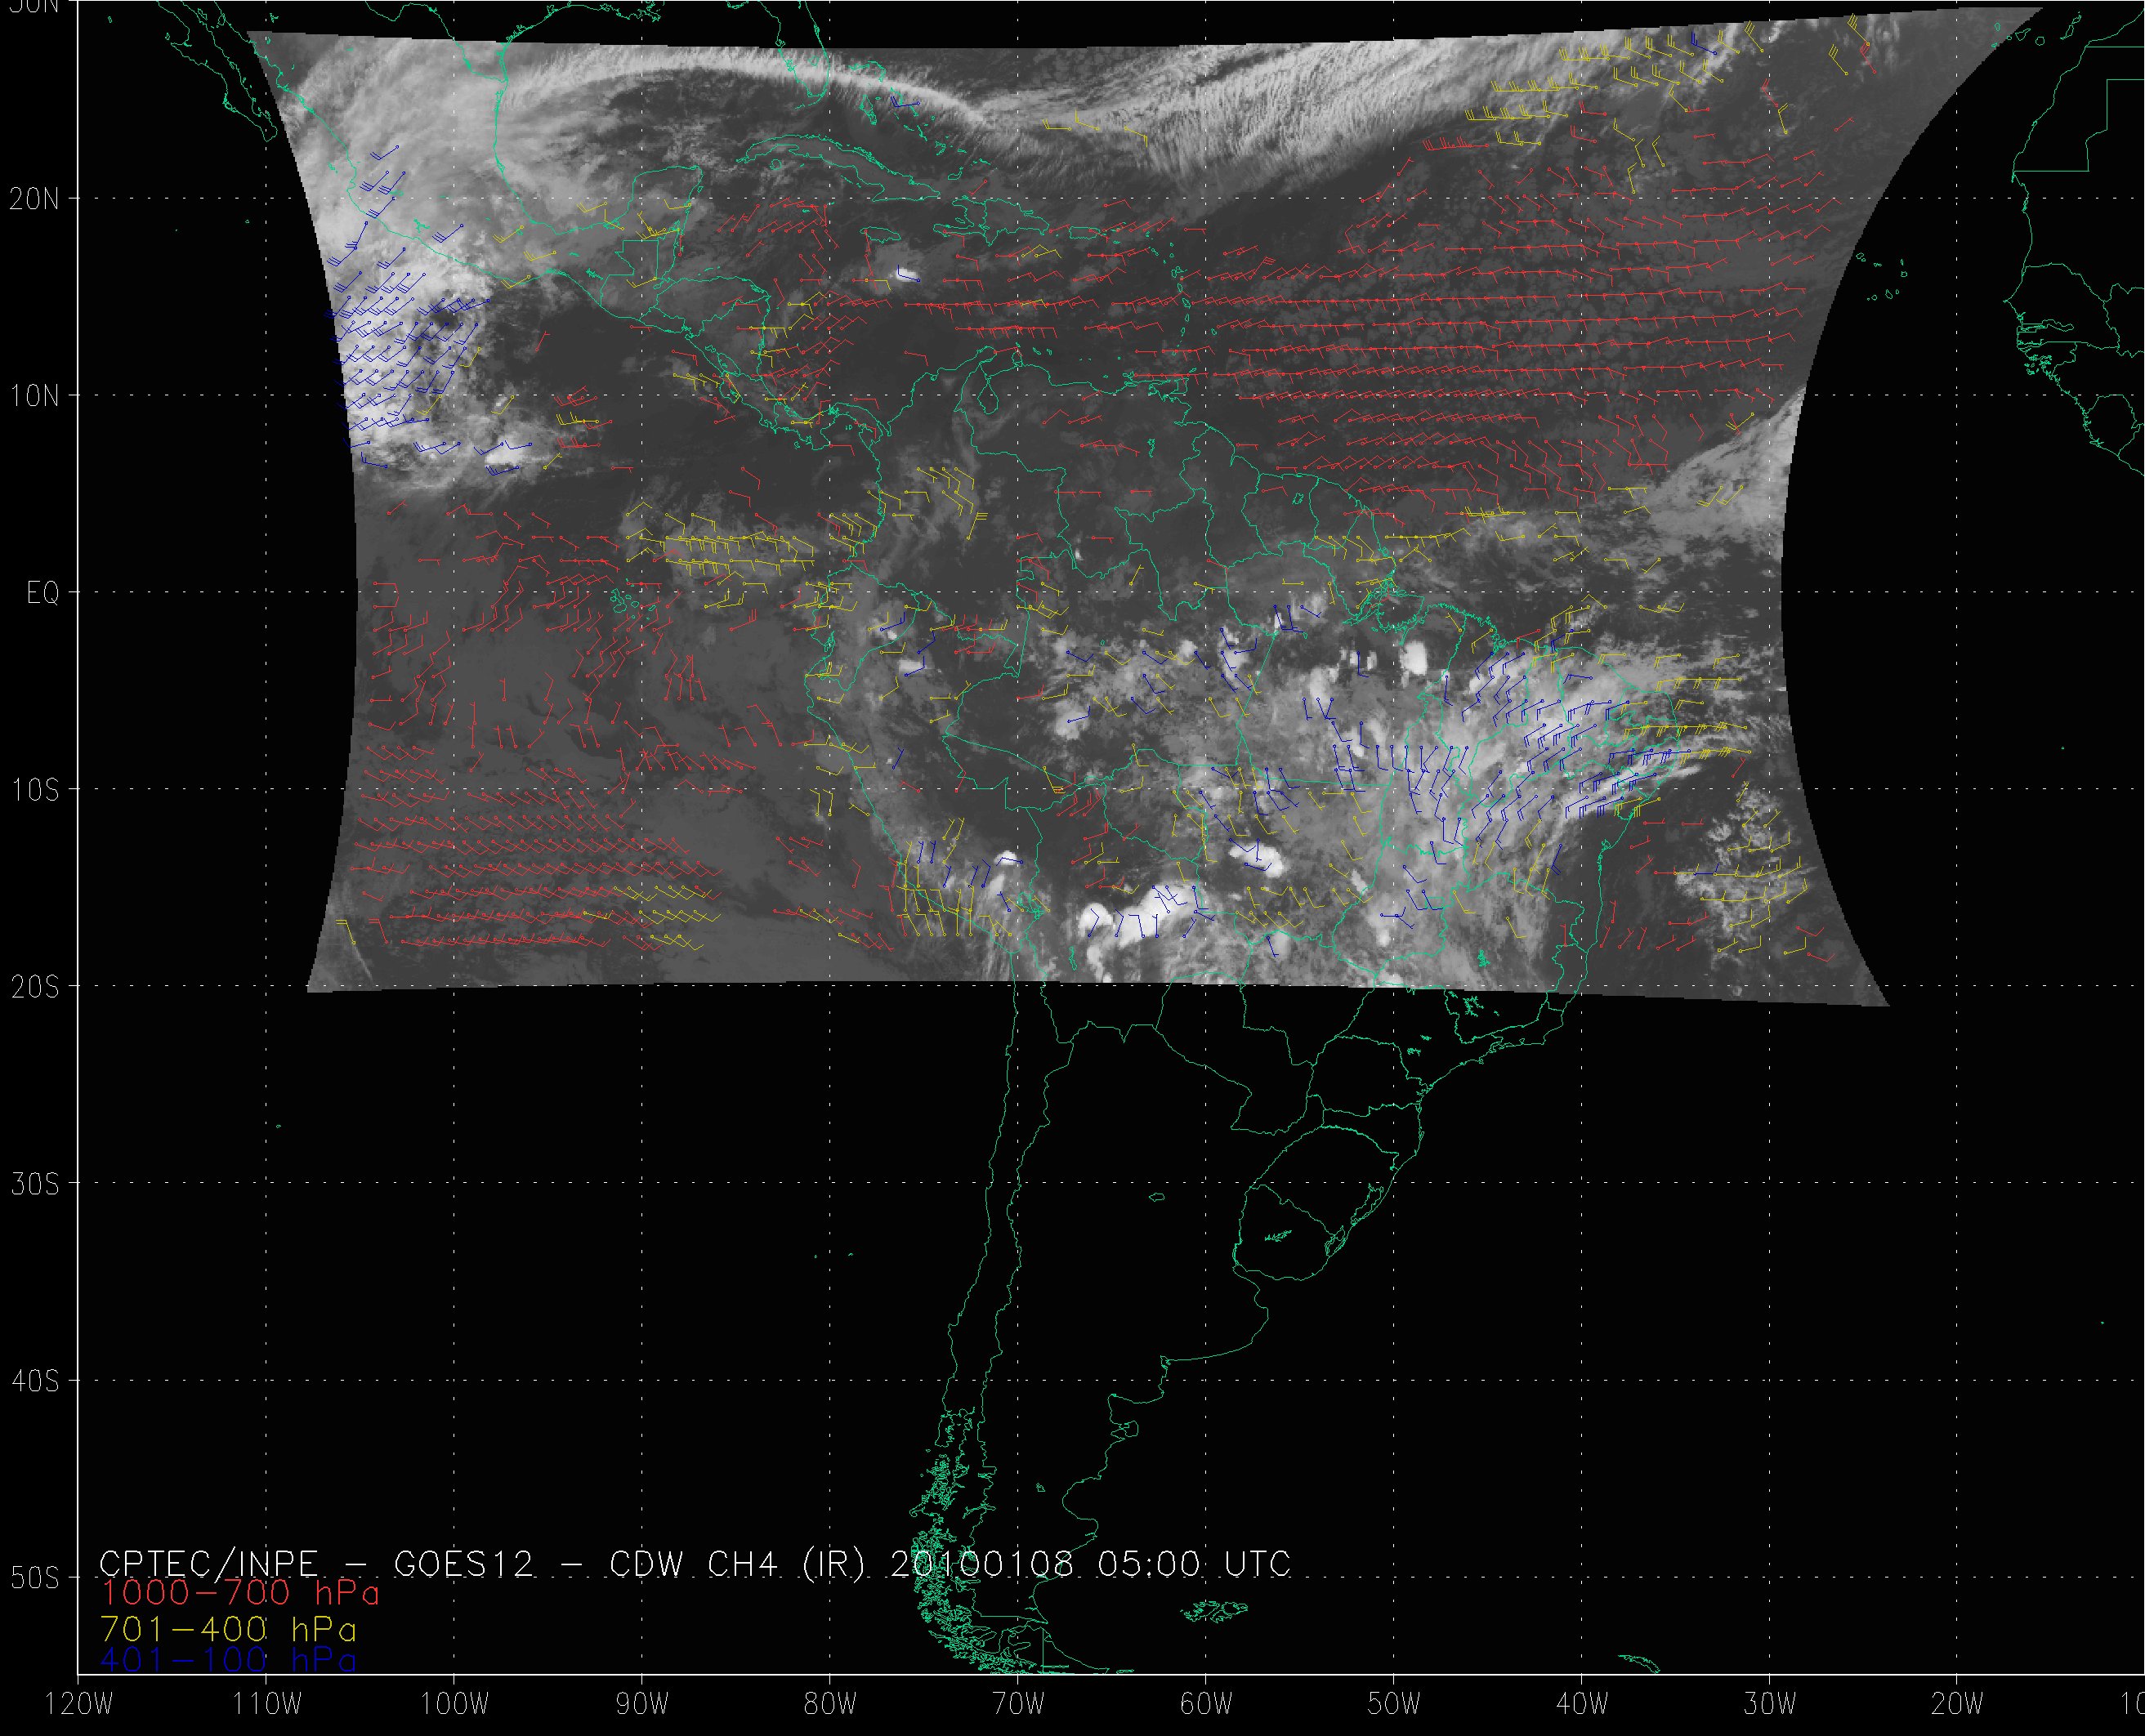
Task: Click the 100W longitude axis label
Action: click(455, 1704)
